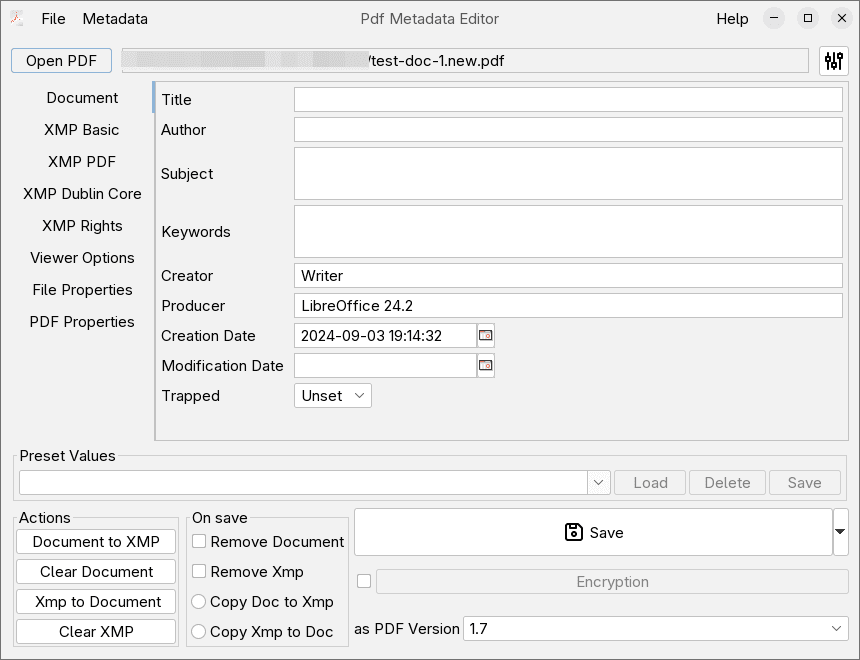The image size is (860, 660).
Task: Enable the Remove Xmp checkbox
Action: [x=200, y=572]
